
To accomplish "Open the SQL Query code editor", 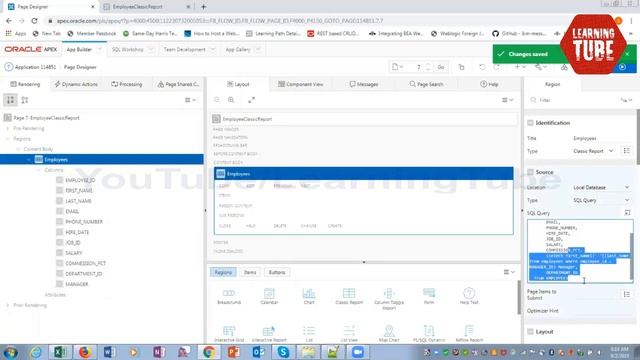I will tap(627, 213).
